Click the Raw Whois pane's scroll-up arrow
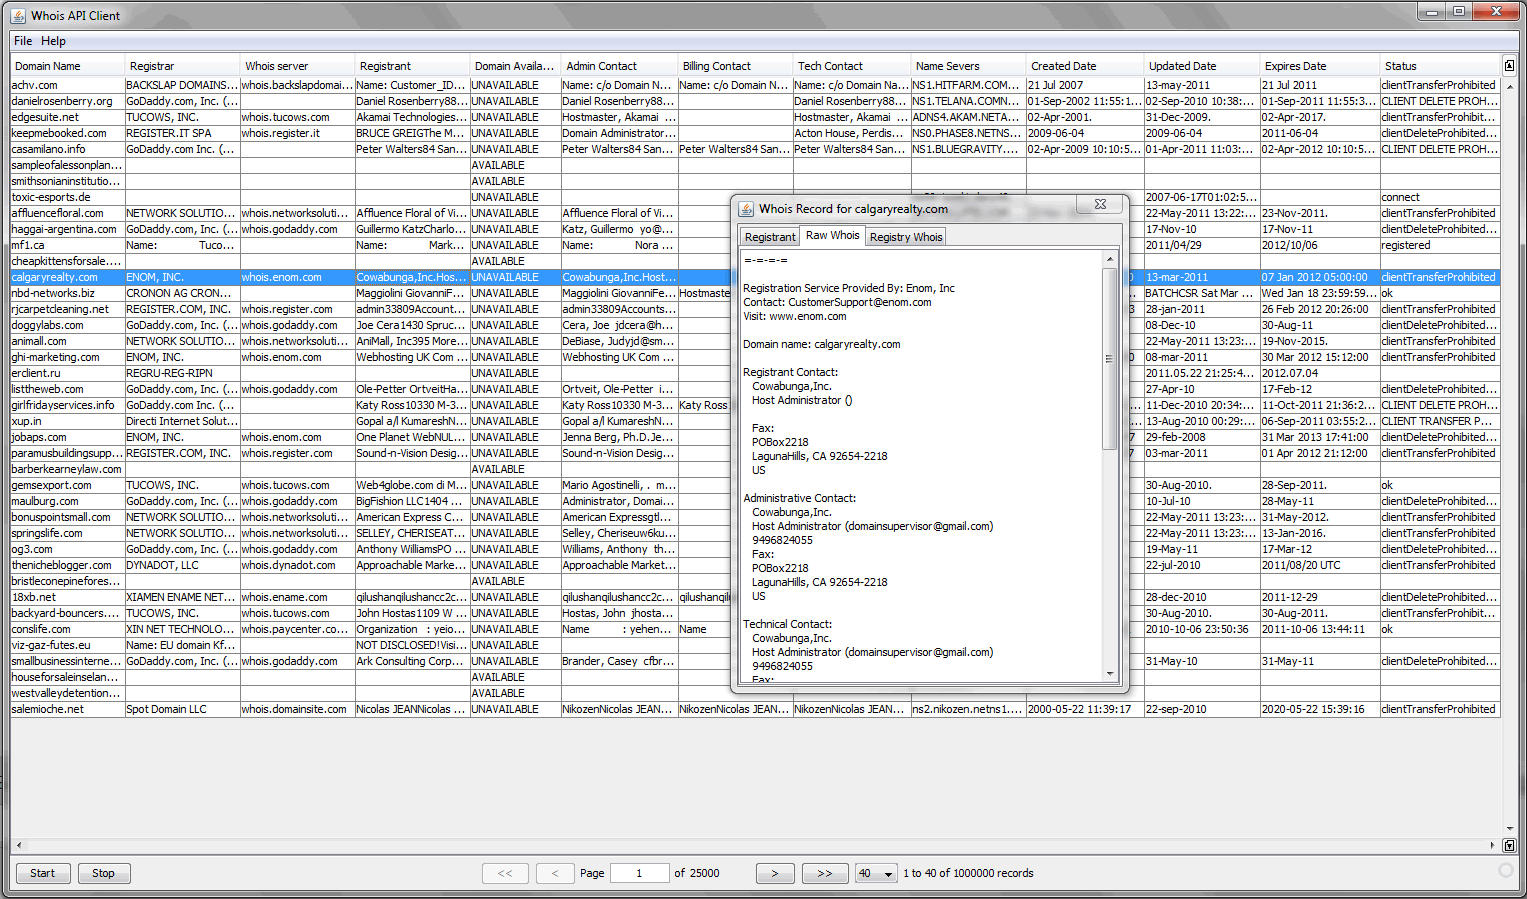Screen dimensions: 1527x899 (x=1109, y=259)
